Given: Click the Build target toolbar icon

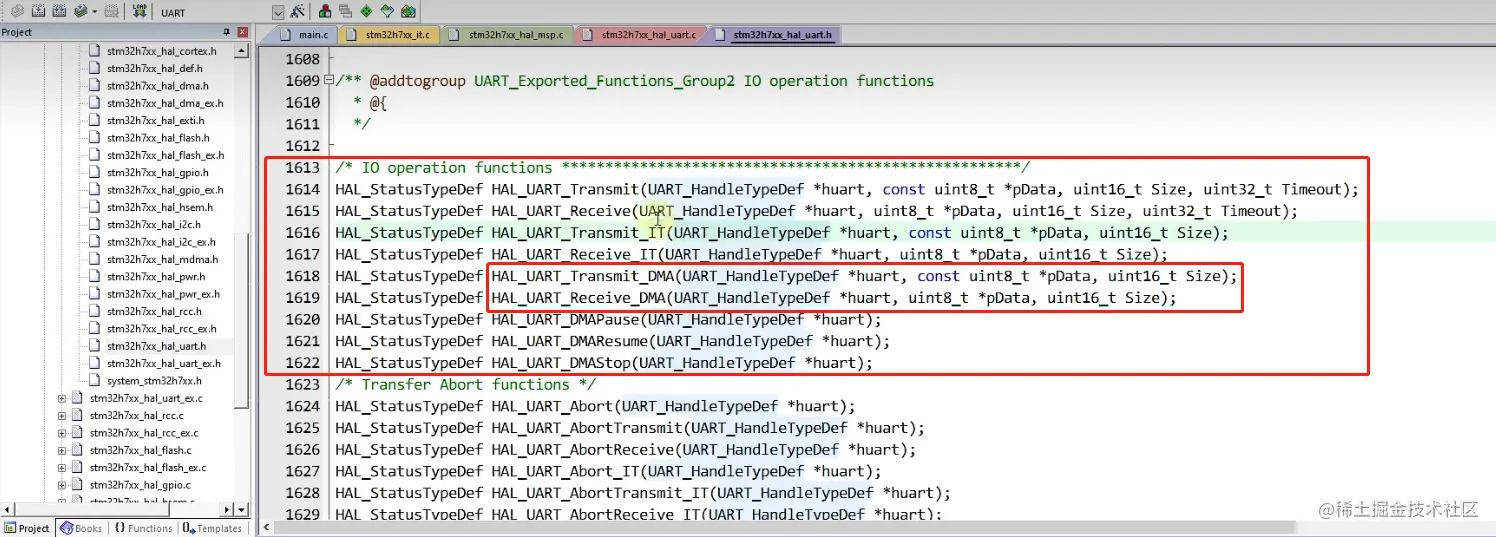Looking at the screenshot, I should (x=38, y=12).
